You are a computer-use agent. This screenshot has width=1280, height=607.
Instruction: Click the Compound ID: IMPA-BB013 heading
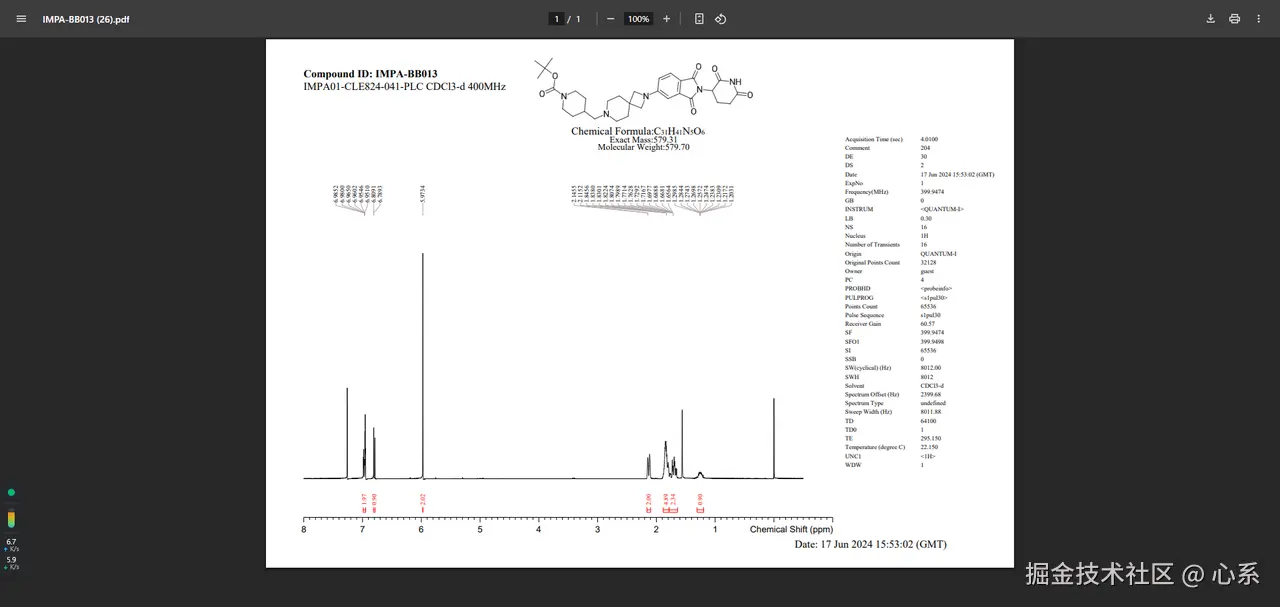pyautogui.click(x=370, y=74)
